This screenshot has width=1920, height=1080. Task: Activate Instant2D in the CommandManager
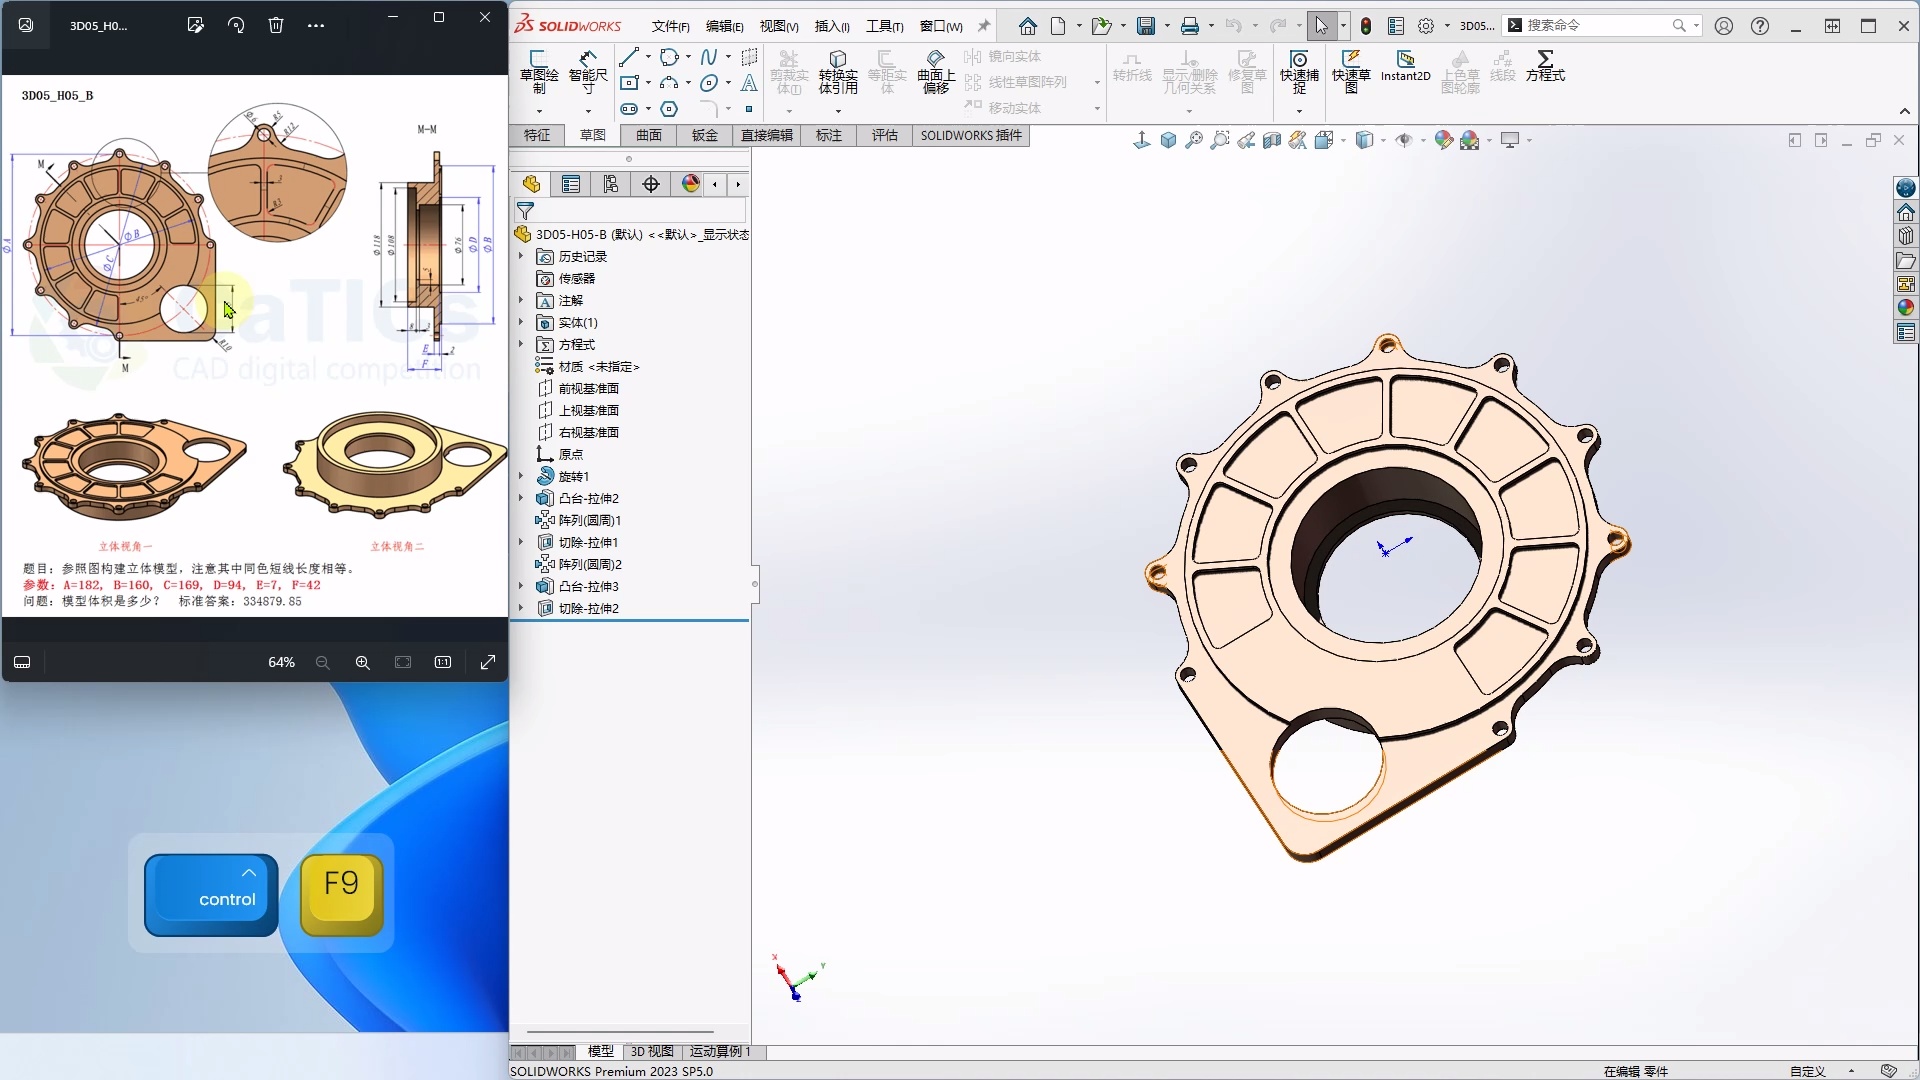[x=1404, y=70]
